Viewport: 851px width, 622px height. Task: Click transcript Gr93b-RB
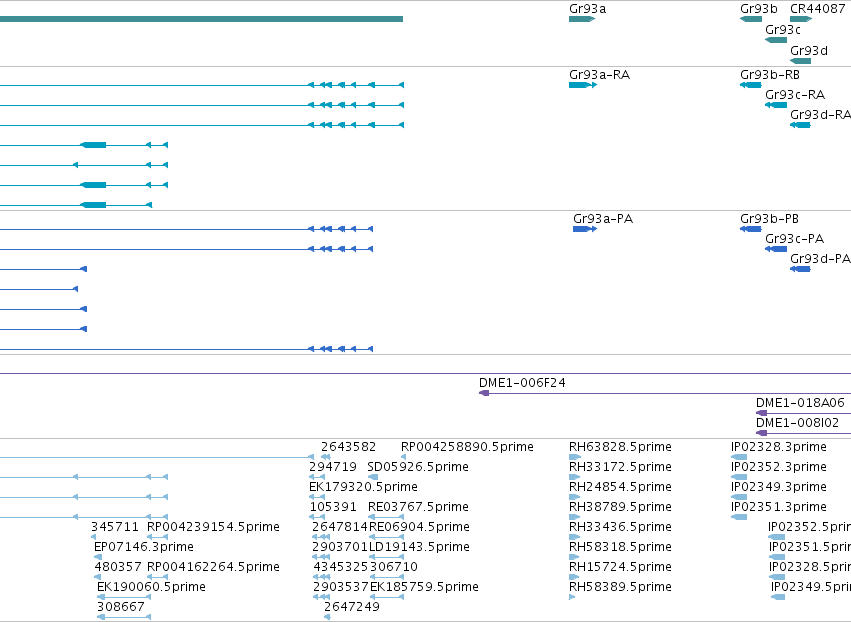(x=751, y=85)
